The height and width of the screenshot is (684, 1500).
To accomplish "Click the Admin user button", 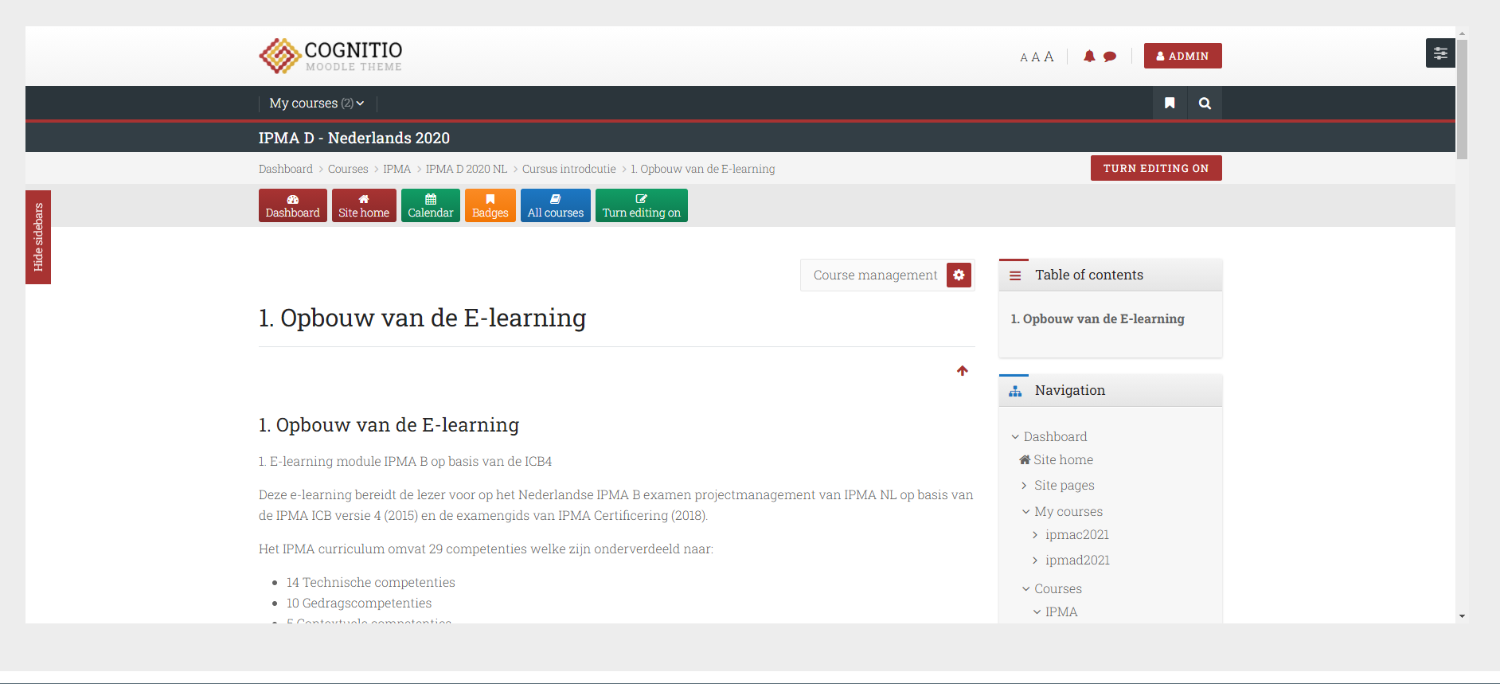I will pos(1182,56).
